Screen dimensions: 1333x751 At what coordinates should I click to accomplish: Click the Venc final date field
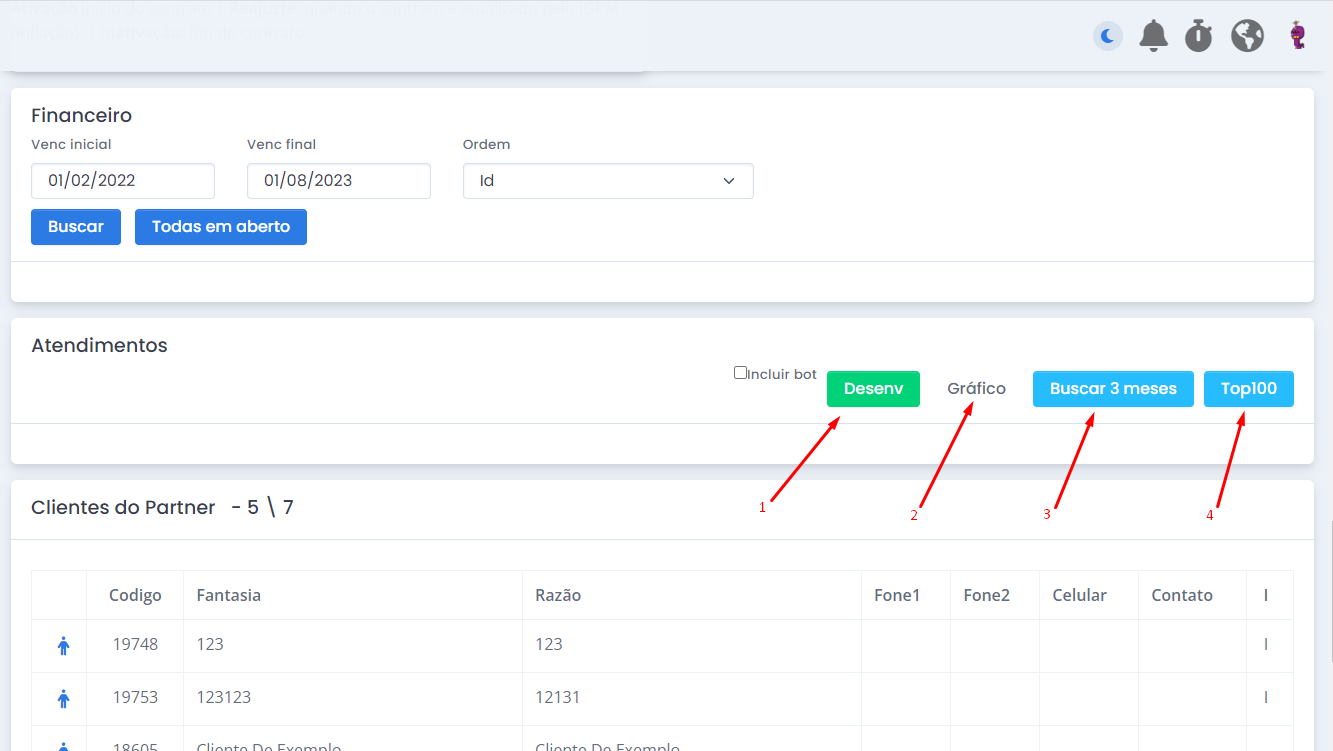click(x=338, y=181)
